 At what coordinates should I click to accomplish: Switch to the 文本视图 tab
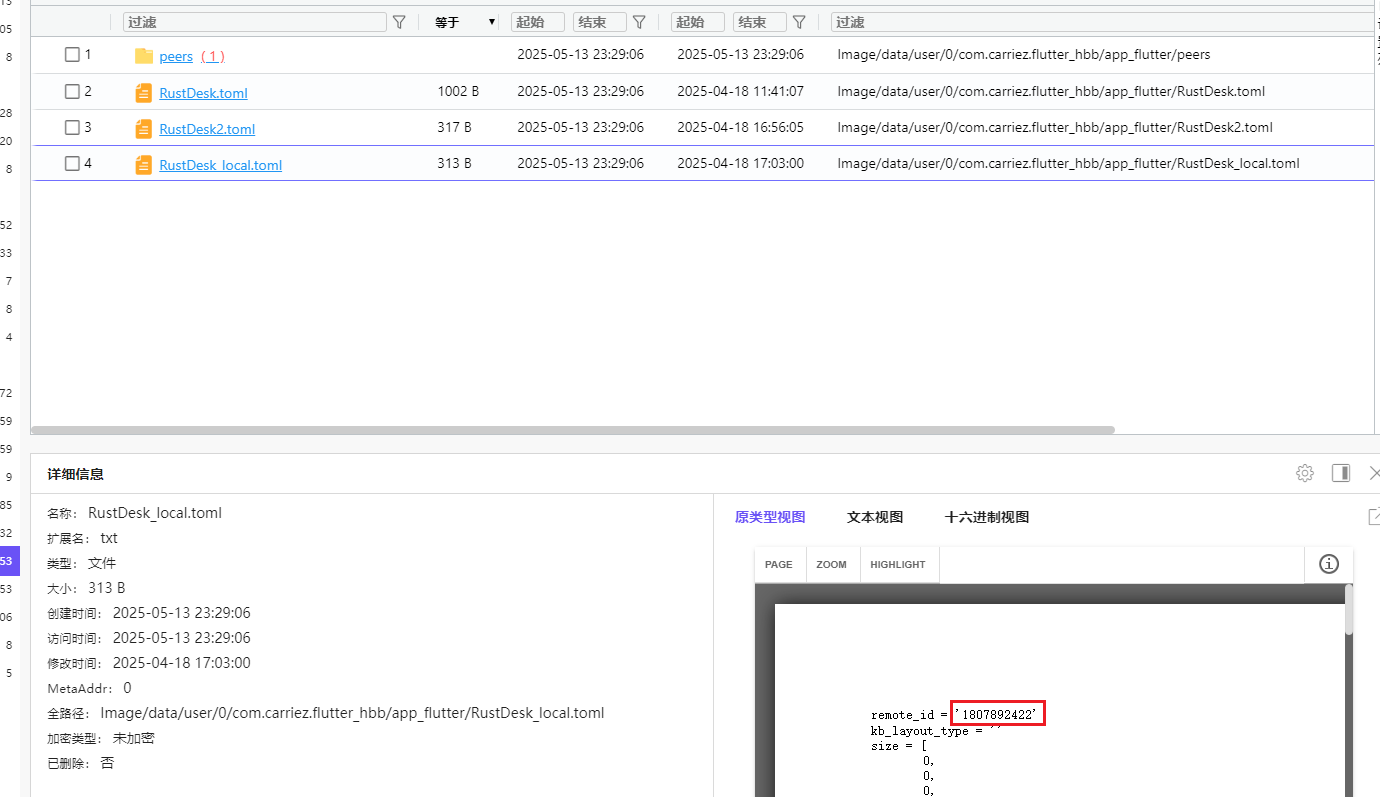(875, 517)
